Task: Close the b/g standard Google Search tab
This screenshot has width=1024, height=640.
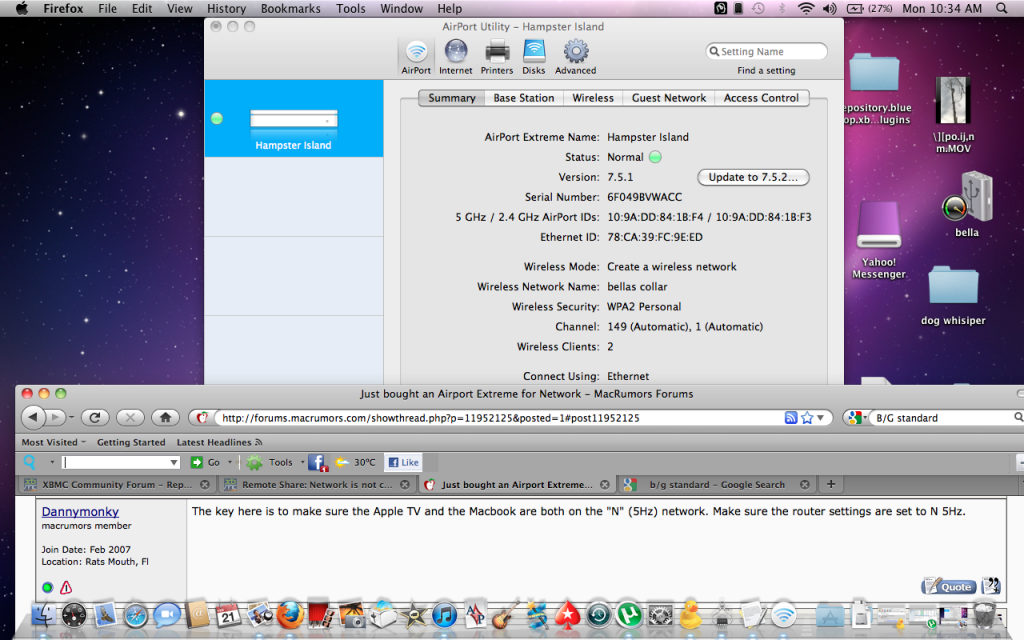Action: coord(805,485)
